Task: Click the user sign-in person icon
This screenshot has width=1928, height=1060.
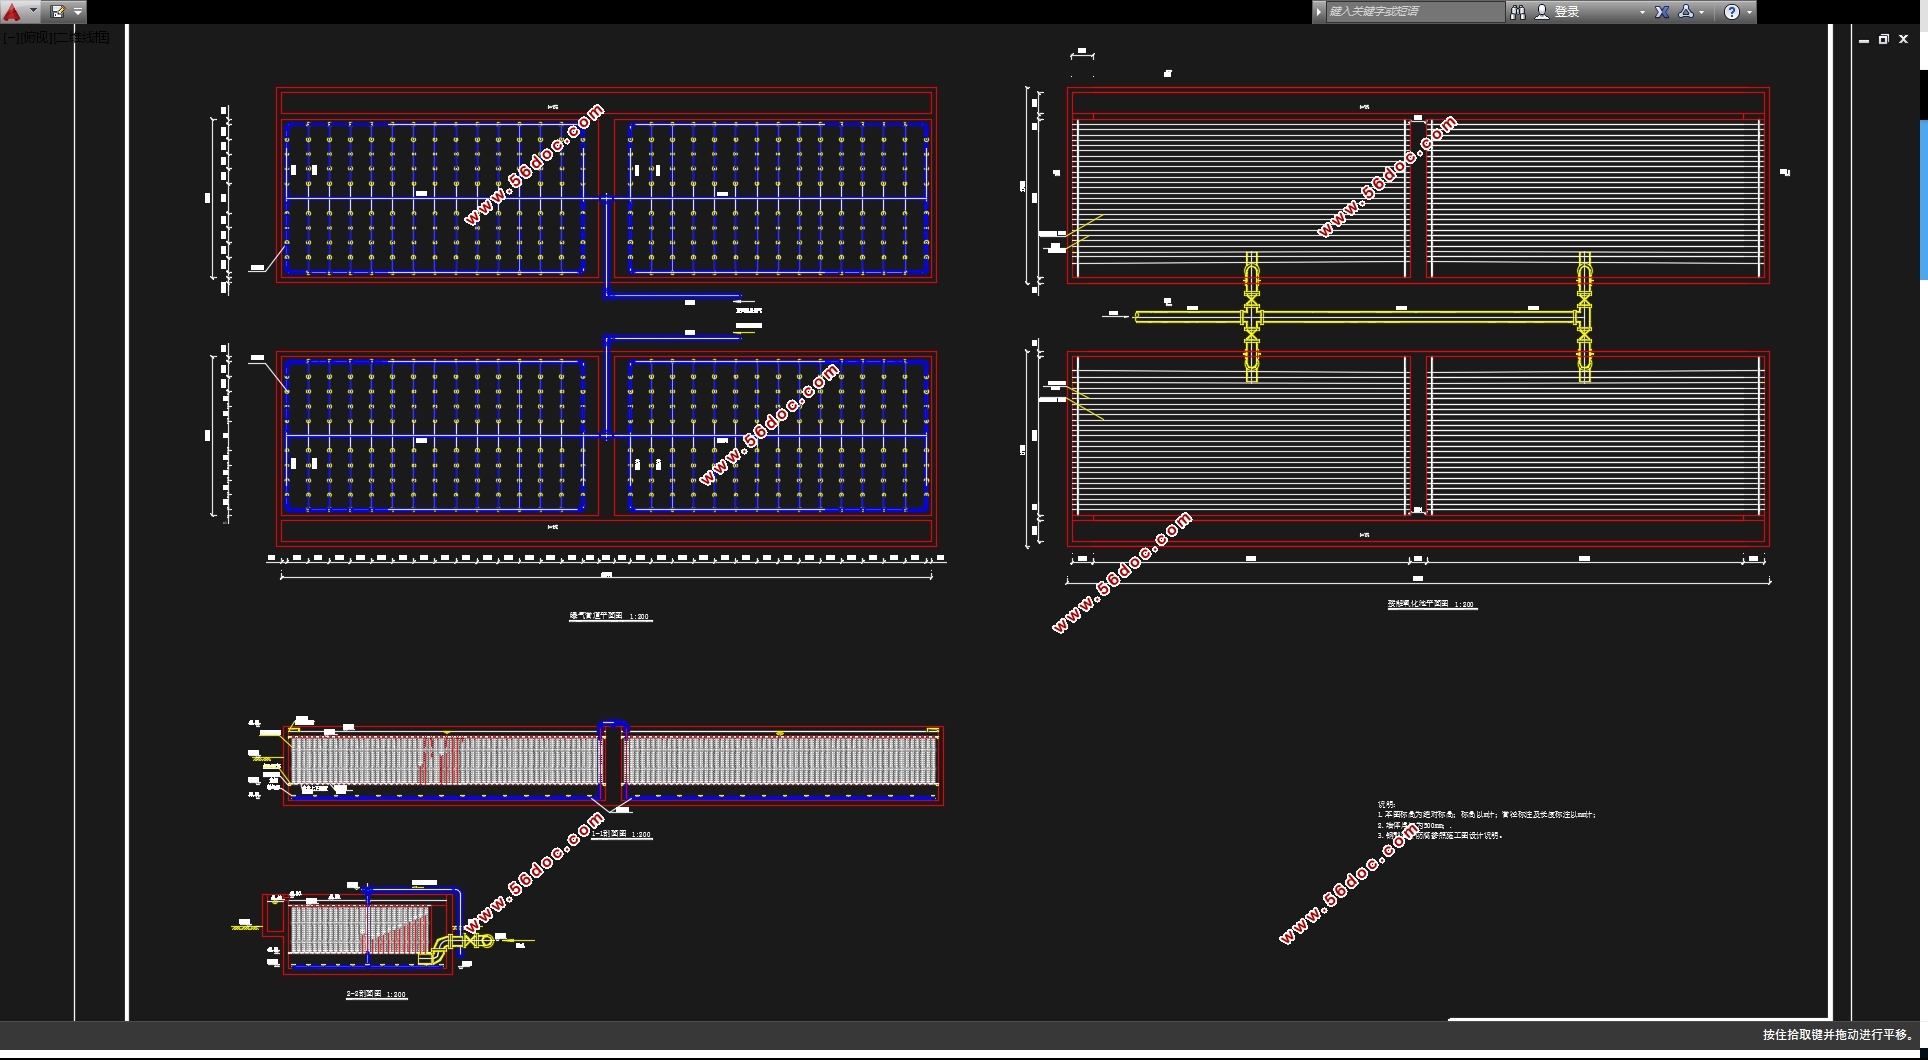Action: tap(1542, 12)
